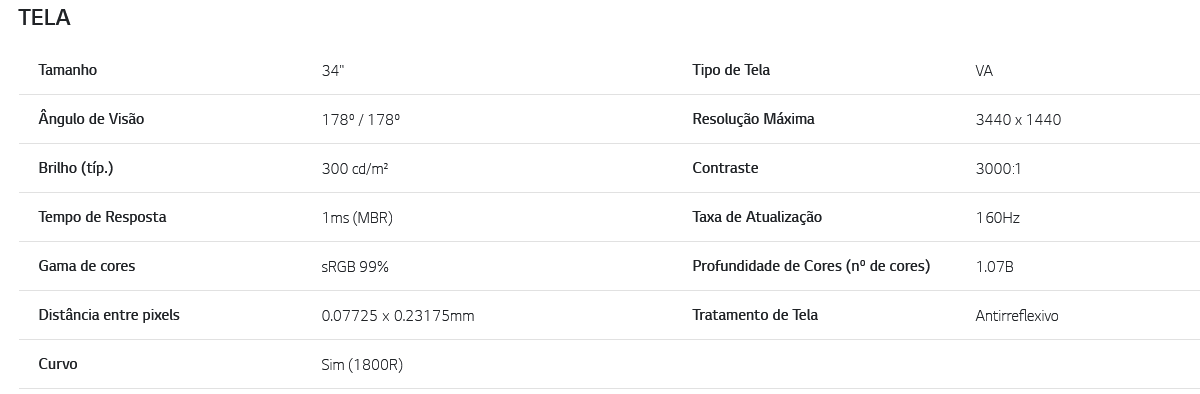Click the 178º / 178º value
This screenshot has width=1200, height=394.
[361, 119]
